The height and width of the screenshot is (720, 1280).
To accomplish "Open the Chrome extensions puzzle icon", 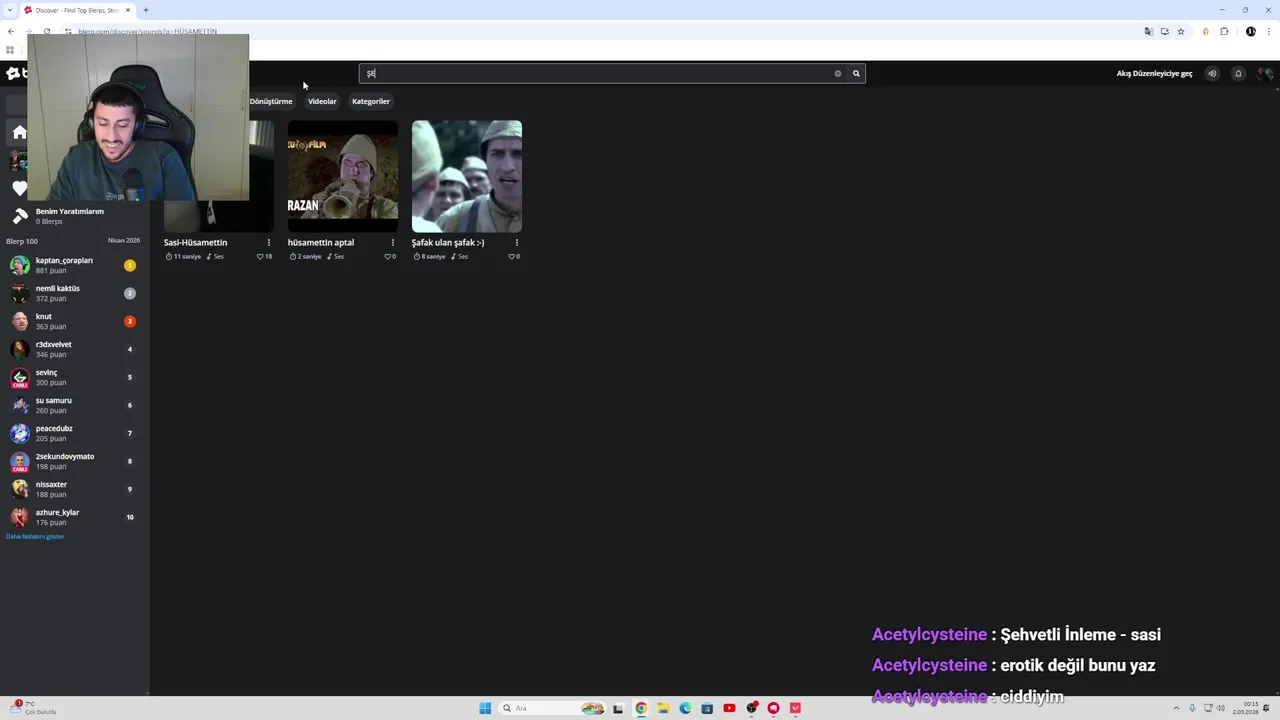I will 1224,31.
